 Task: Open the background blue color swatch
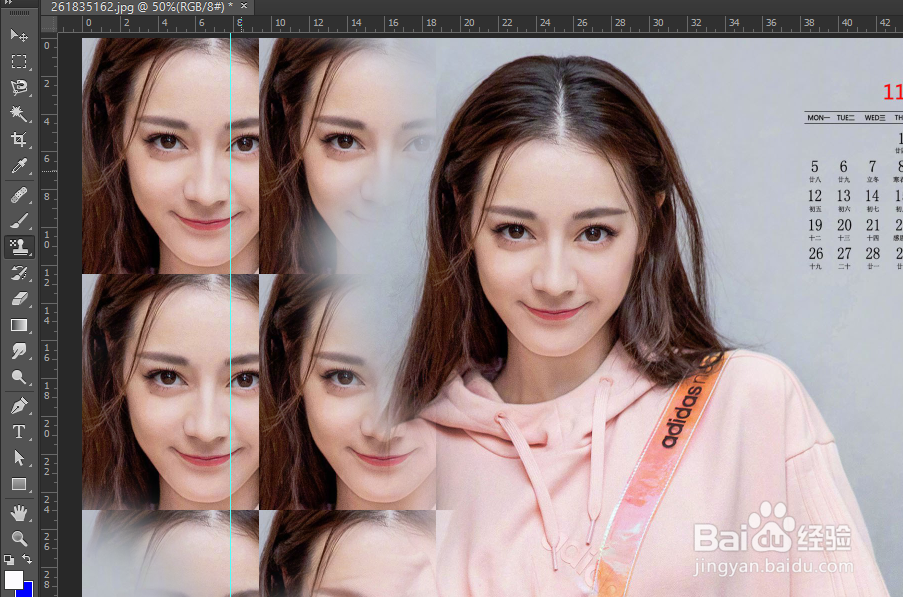point(29,590)
